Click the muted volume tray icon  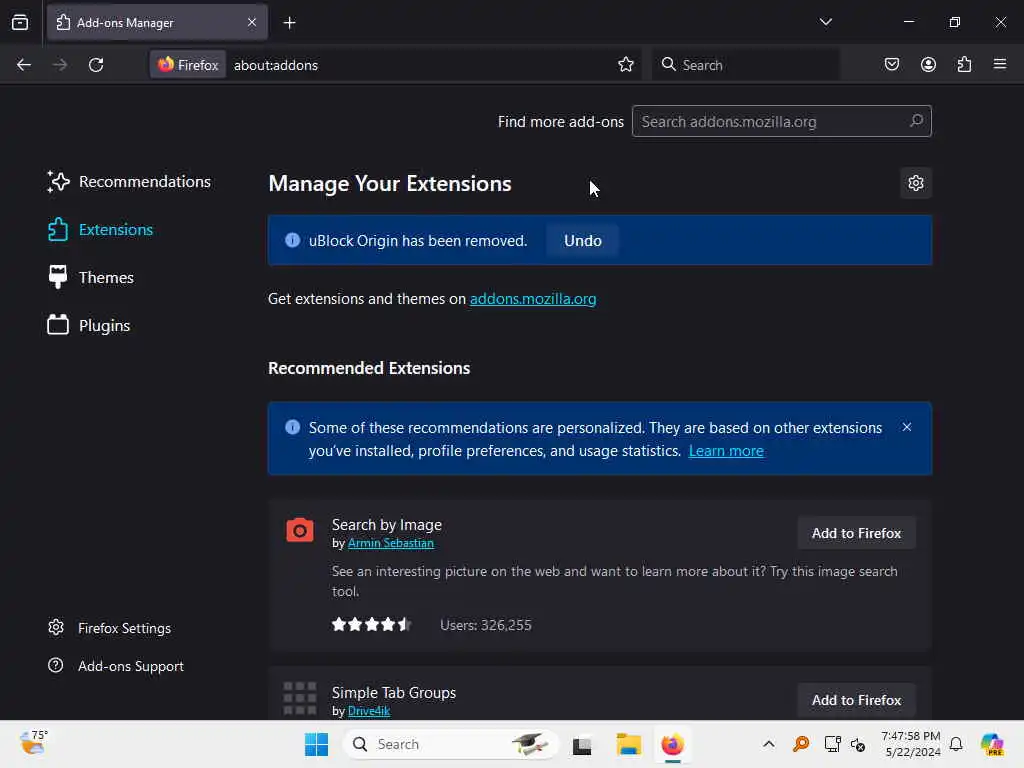click(858, 744)
